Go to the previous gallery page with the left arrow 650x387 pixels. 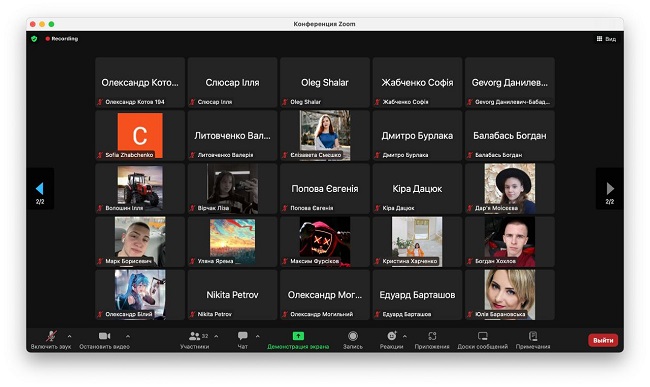pos(40,189)
